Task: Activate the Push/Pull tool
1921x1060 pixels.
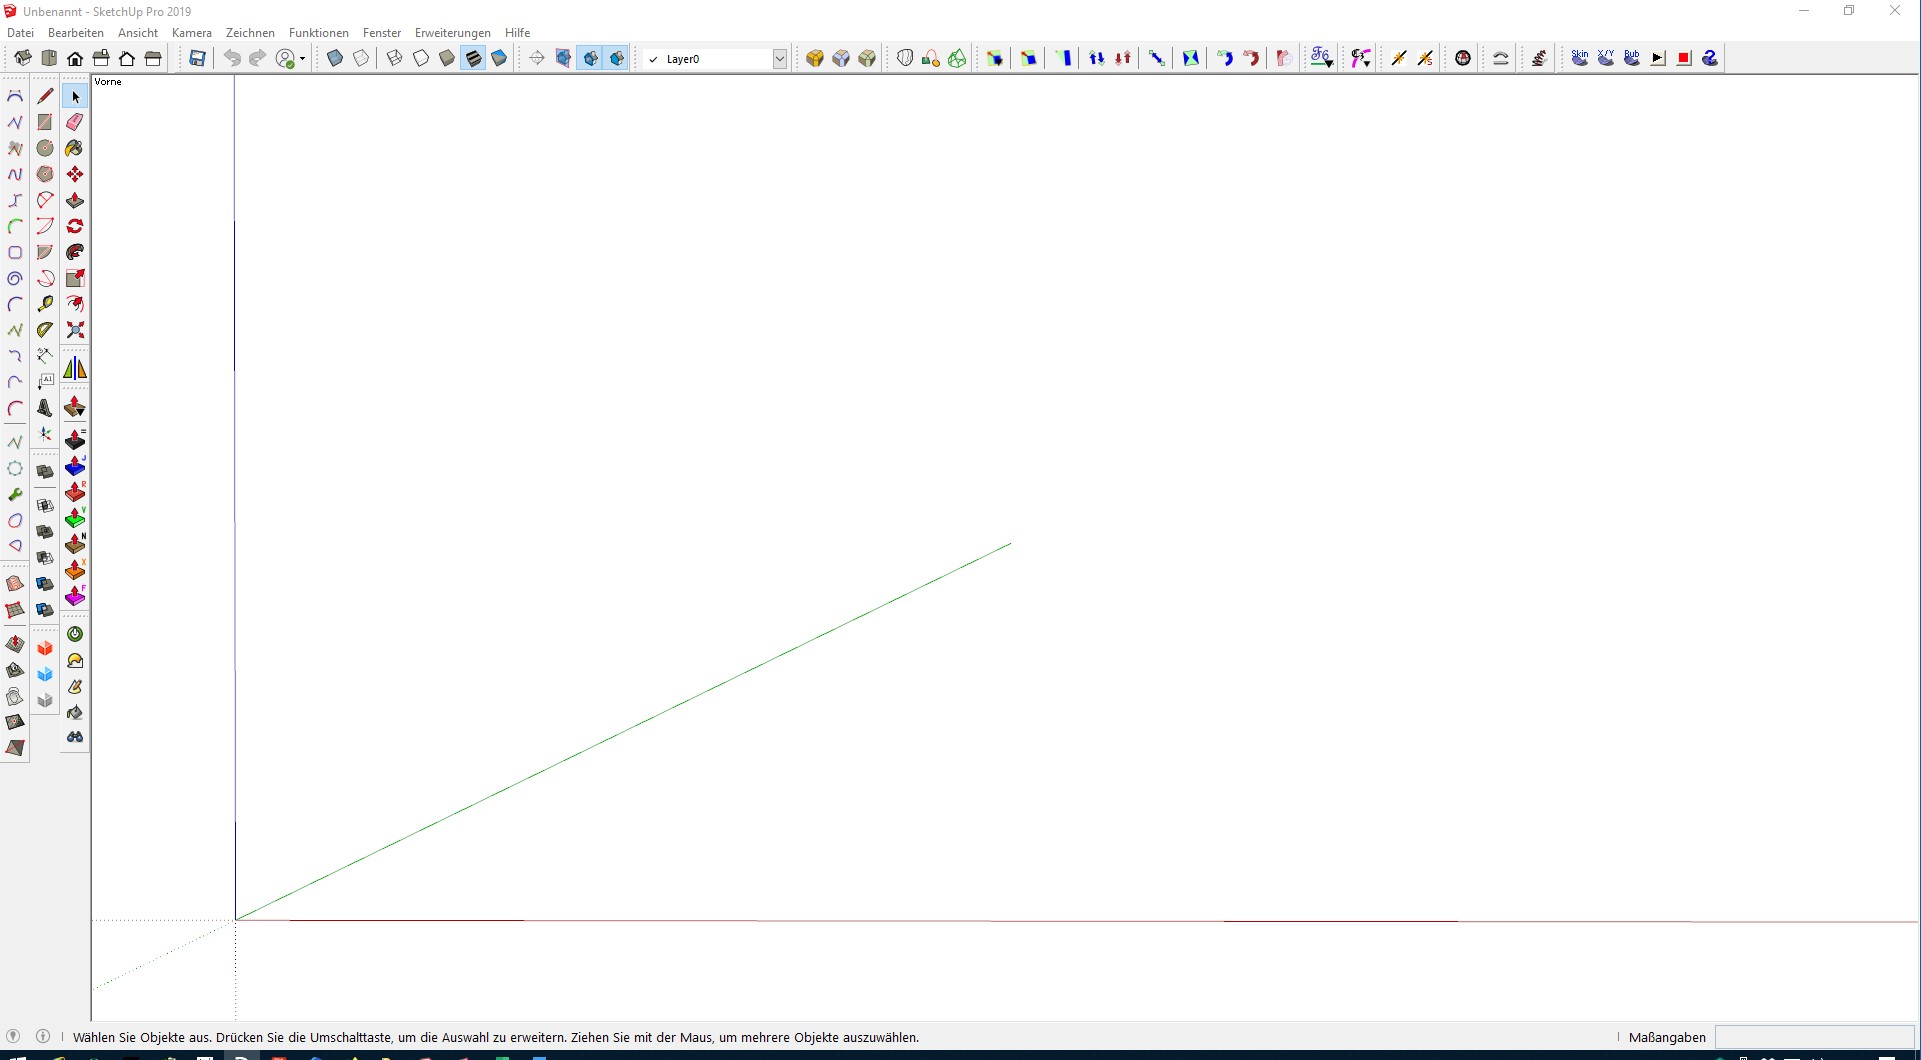Action: pos(75,200)
